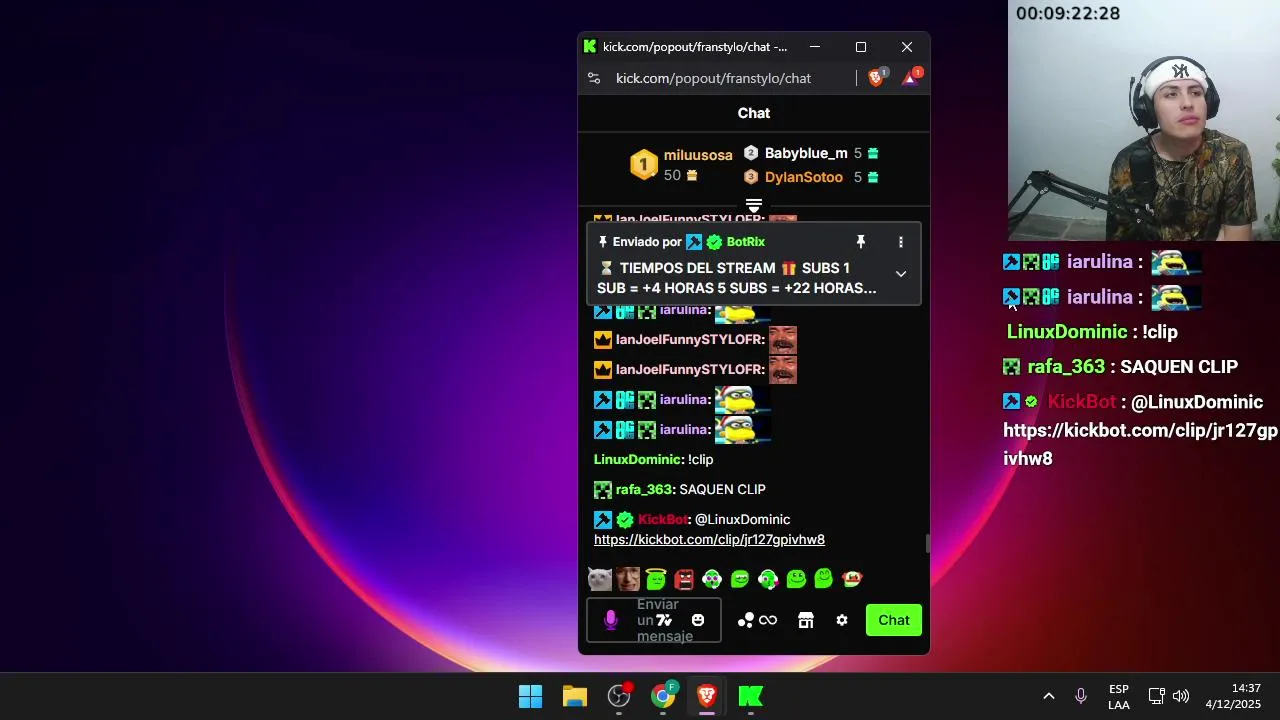Show hidden system tray icons
The height and width of the screenshot is (720, 1280).
[1048, 696]
